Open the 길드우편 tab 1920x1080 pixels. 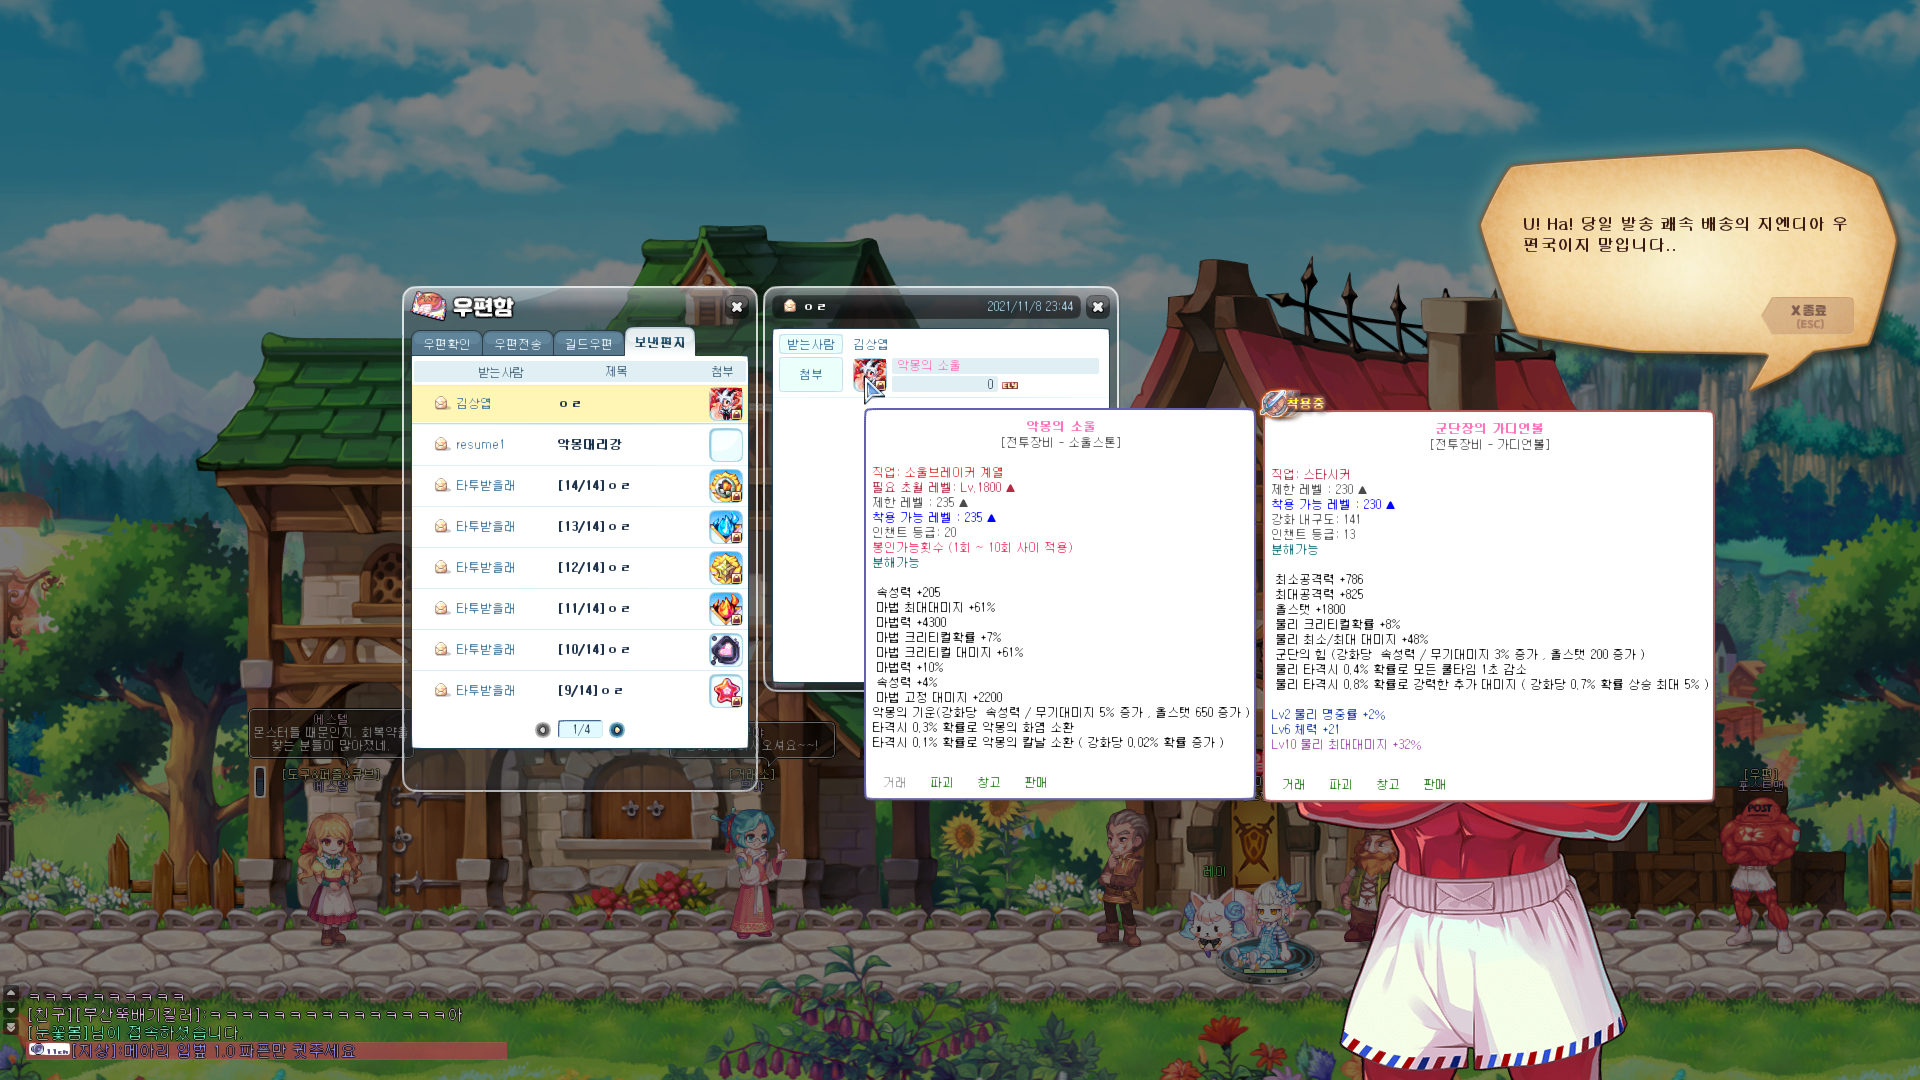(588, 344)
